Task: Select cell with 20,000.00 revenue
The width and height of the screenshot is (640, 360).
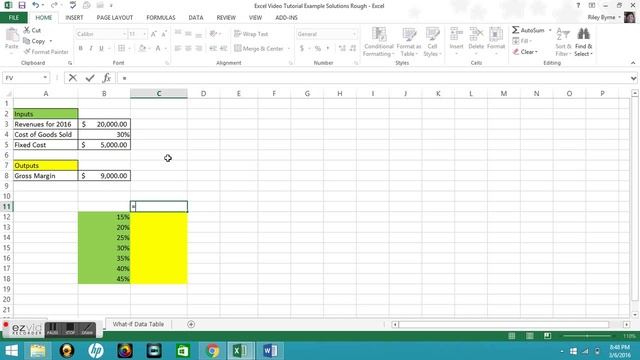Action: (104, 124)
